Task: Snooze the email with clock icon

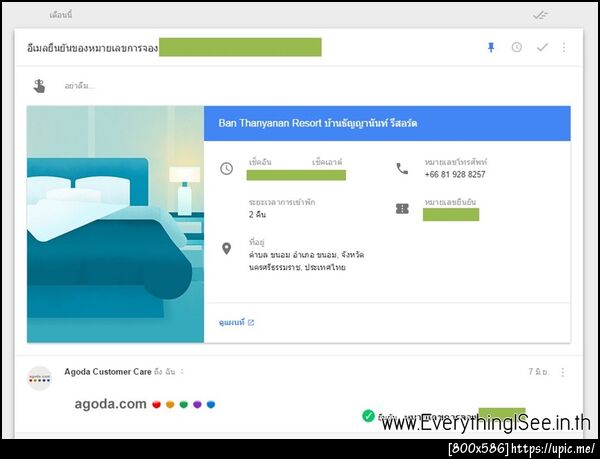Action: click(517, 47)
